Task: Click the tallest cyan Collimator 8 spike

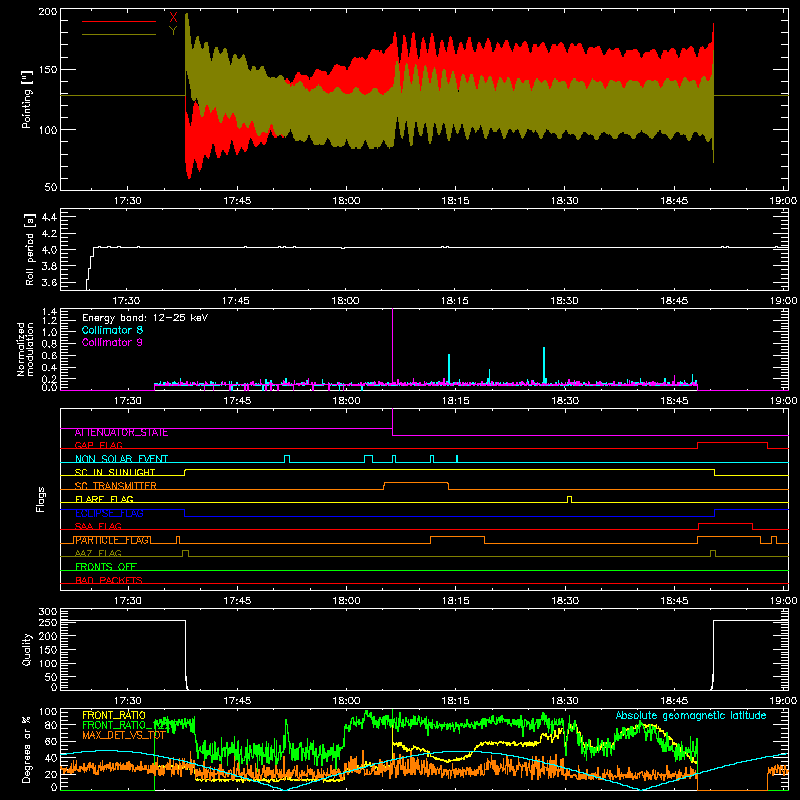Action: [544, 364]
